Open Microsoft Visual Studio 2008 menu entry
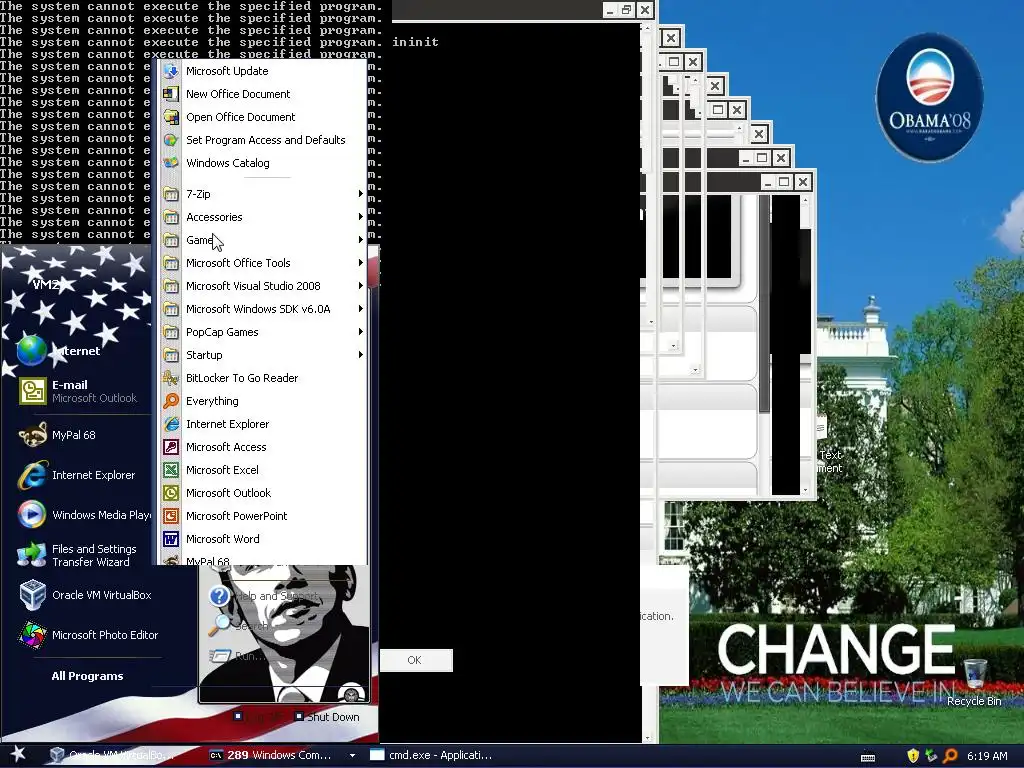 (264, 286)
